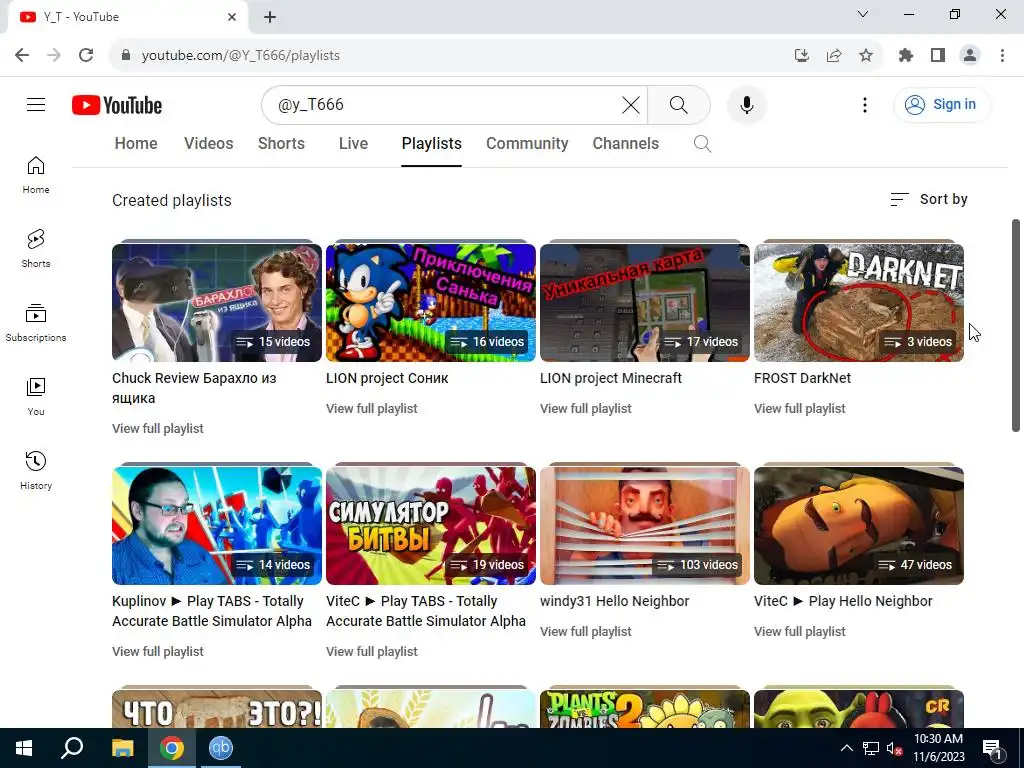Open Chuck Review playlist thumbnail
This screenshot has width=1024, height=768.
click(x=217, y=302)
